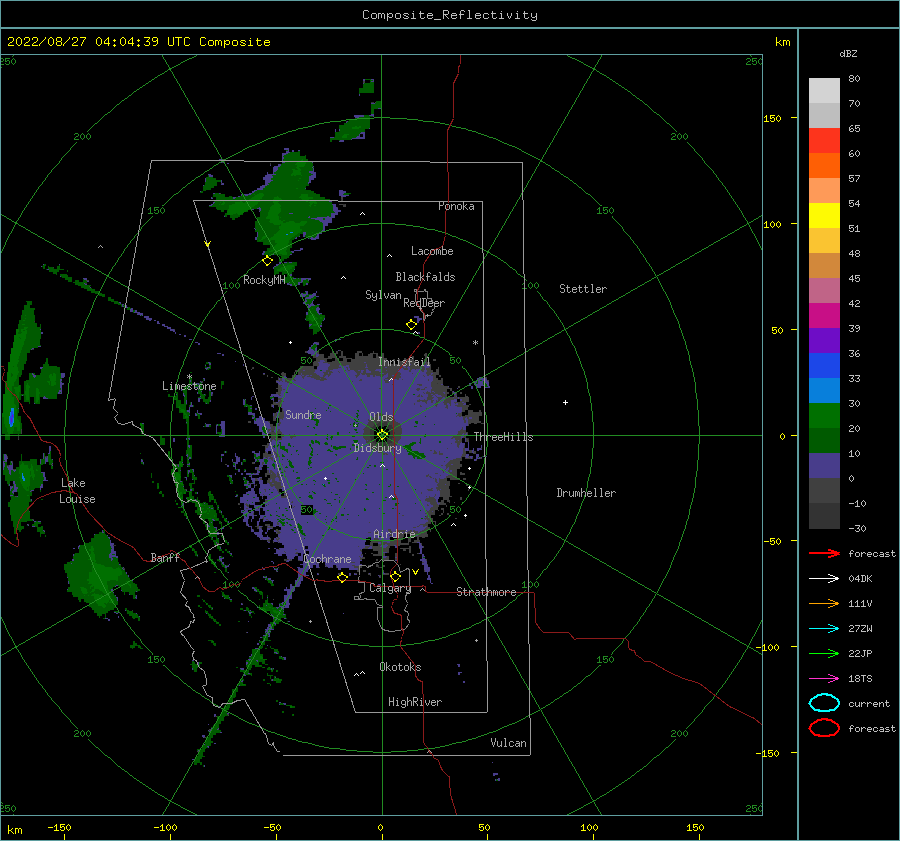This screenshot has height=841, width=900.
Task: Click the Lacombe city label
Action: point(432,251)
